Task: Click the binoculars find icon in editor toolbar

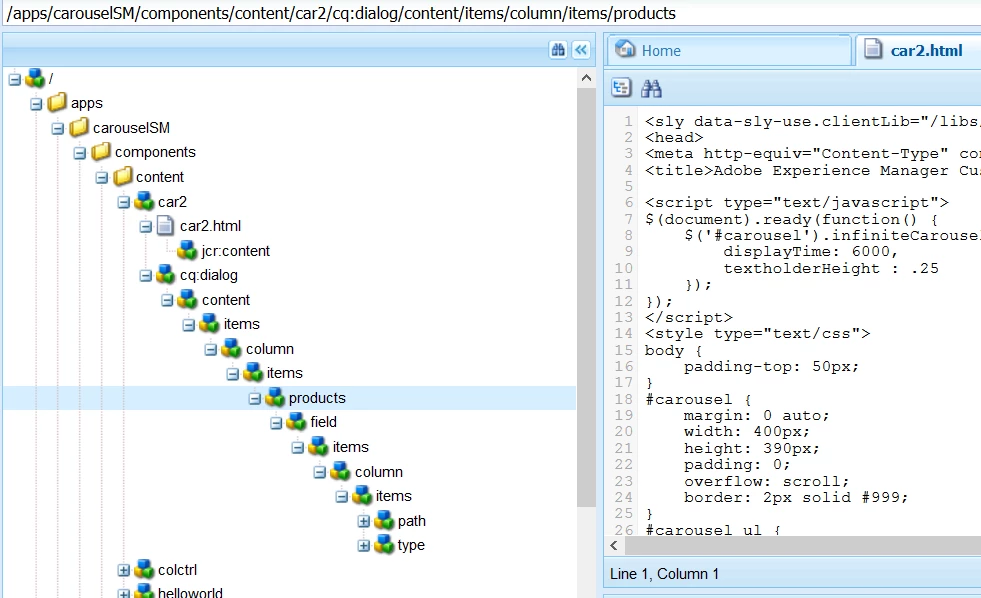Action: tap(651, 88)
